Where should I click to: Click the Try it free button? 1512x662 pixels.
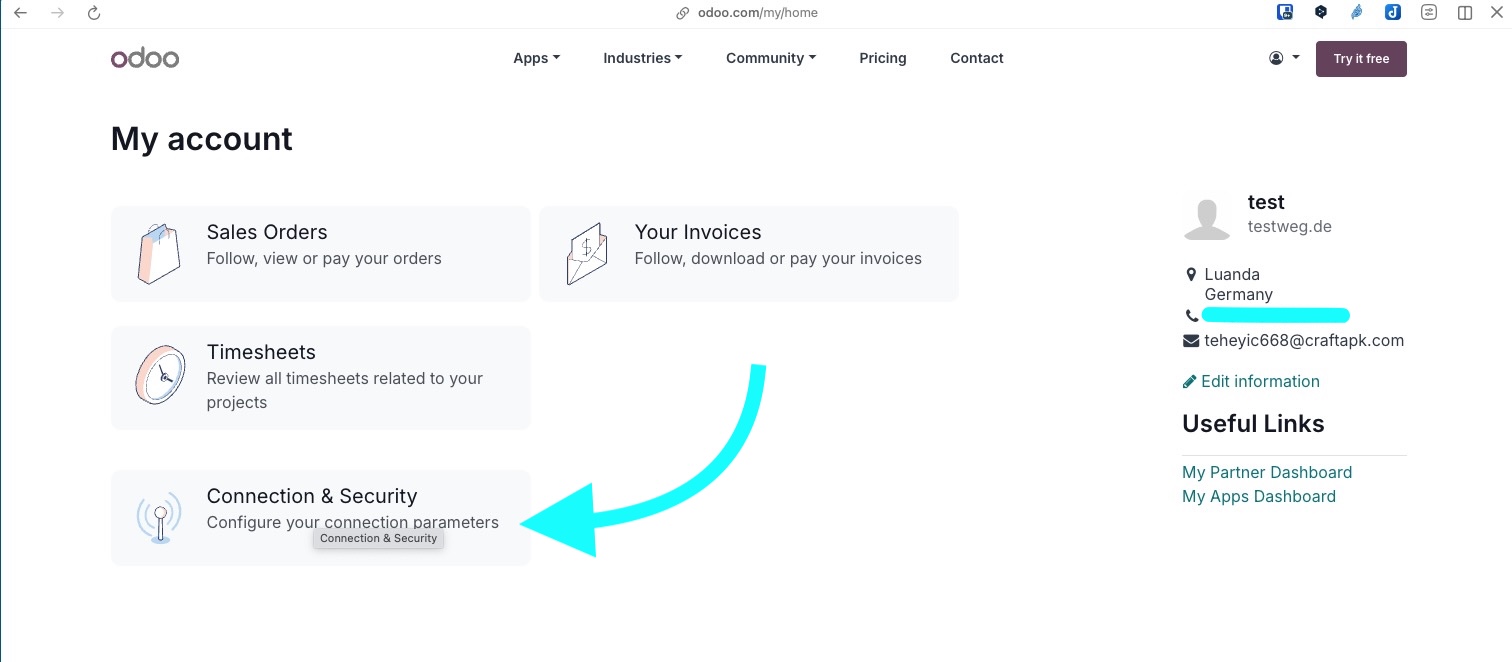1361,59
